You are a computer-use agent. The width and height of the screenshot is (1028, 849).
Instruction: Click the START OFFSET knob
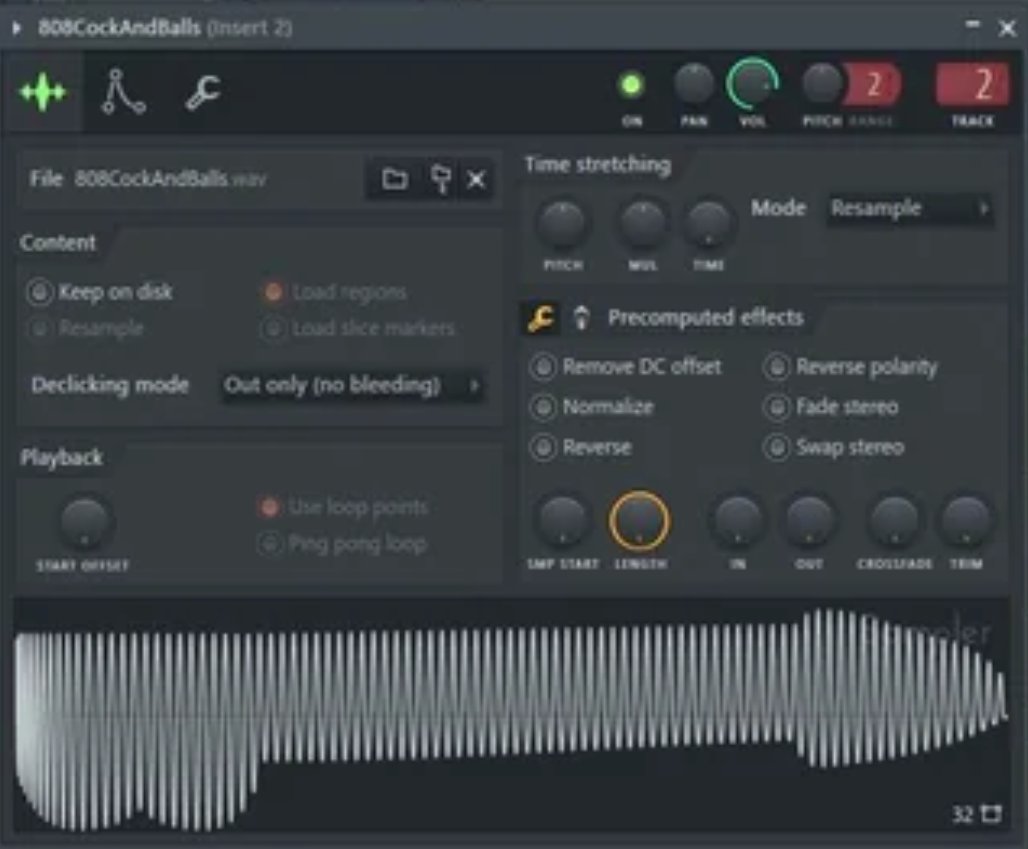pos(85,522)
